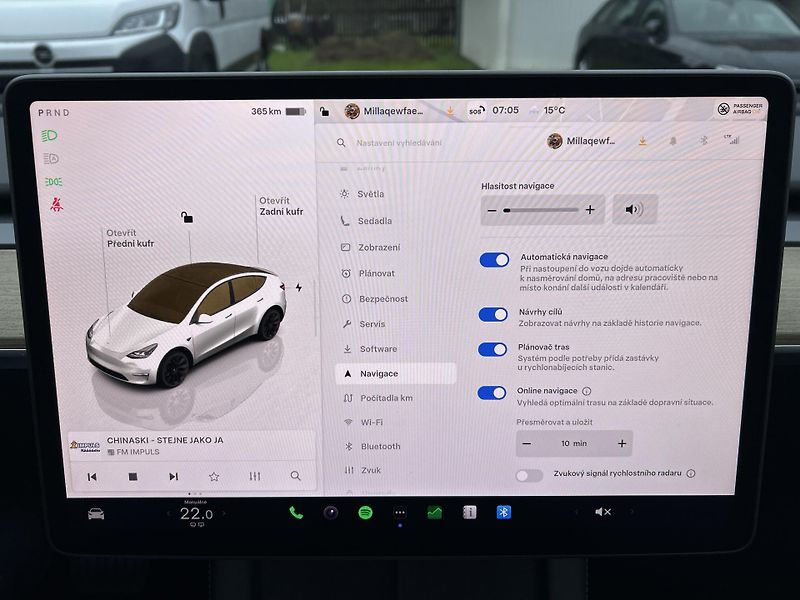
Task: Tap the software download arrow in status bar
Action: point(450,110)
